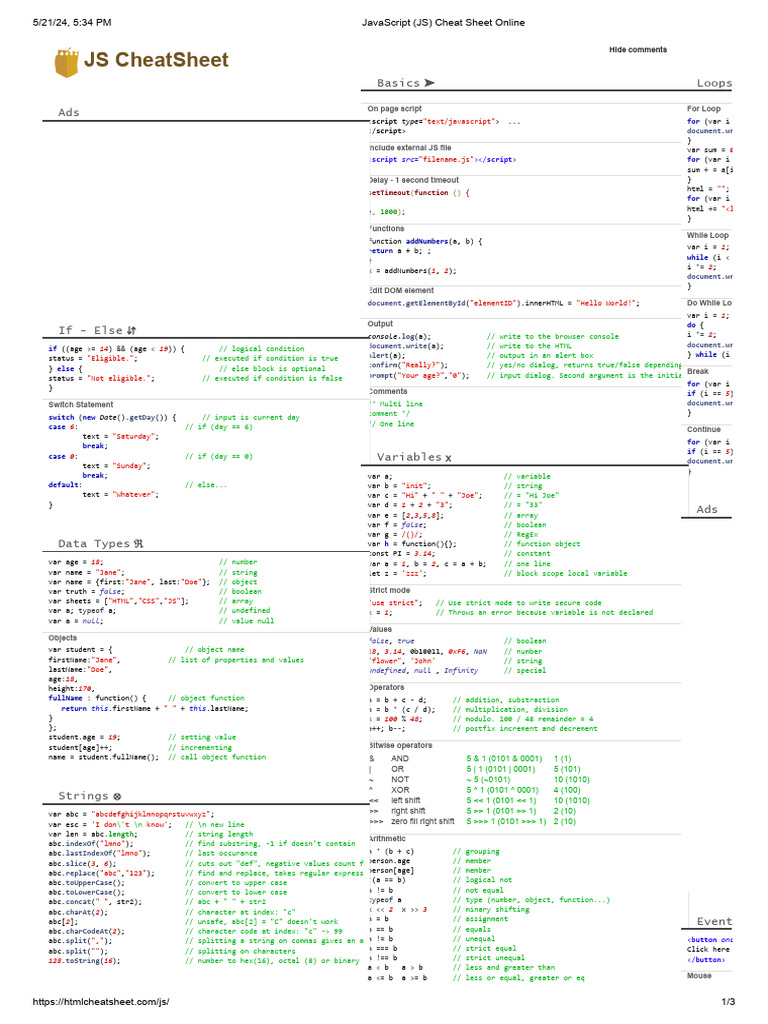Click the 'Values' subheading in Variables
This screenshot has width=768, height=1024.
point(381,630)
